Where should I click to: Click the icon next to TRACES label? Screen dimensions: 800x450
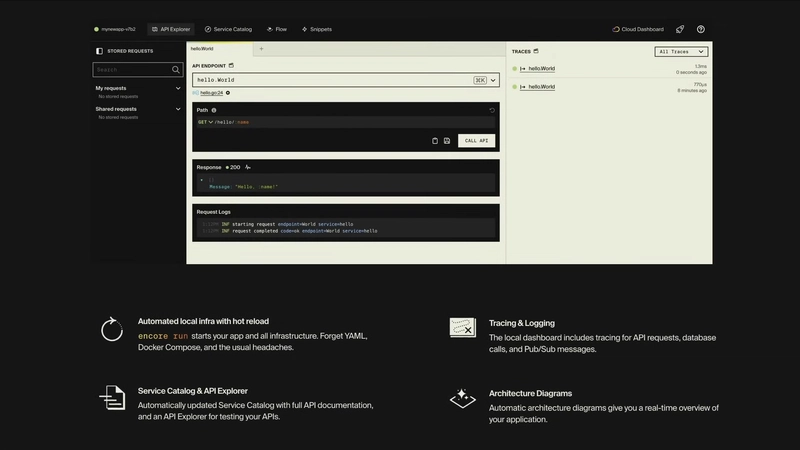[536, 52]
